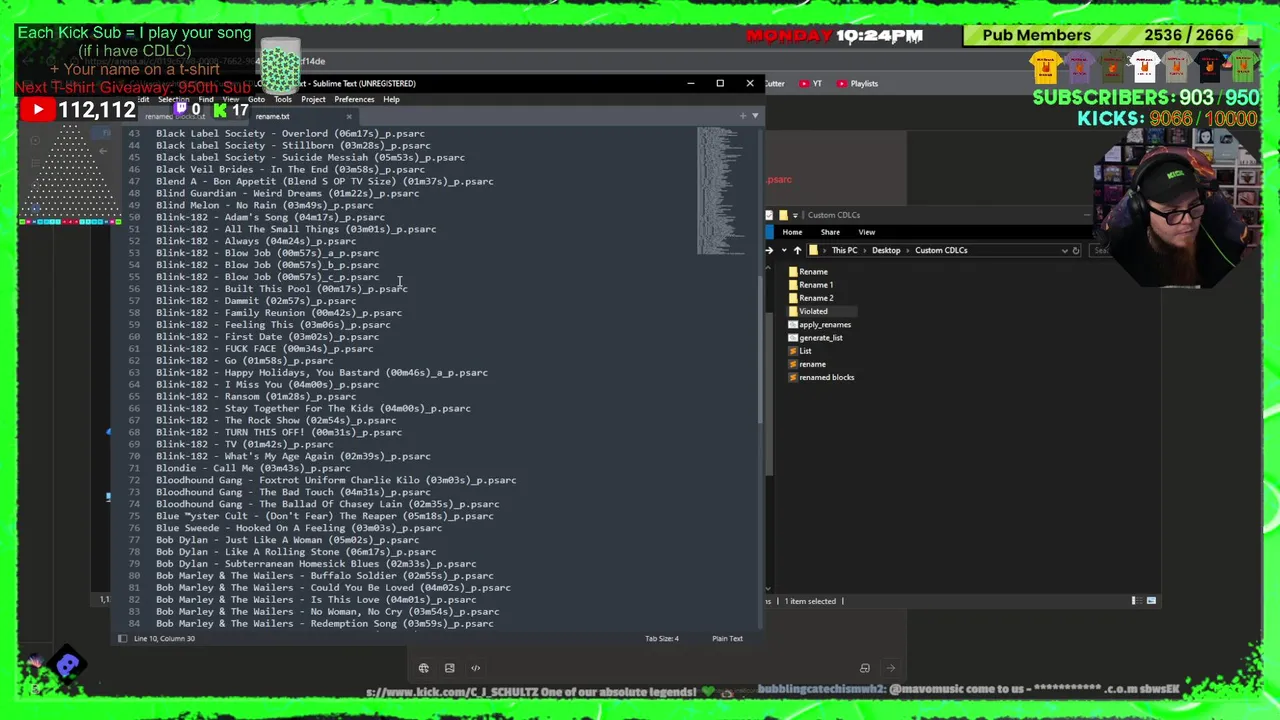Click This PC in the address path

click(844, 250)
